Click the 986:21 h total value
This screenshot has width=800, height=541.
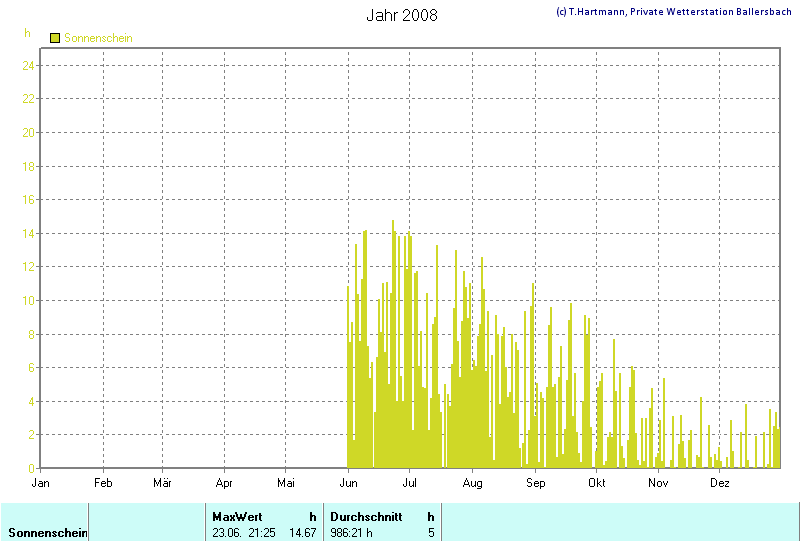pyautogui.click(x=351, y=533)
